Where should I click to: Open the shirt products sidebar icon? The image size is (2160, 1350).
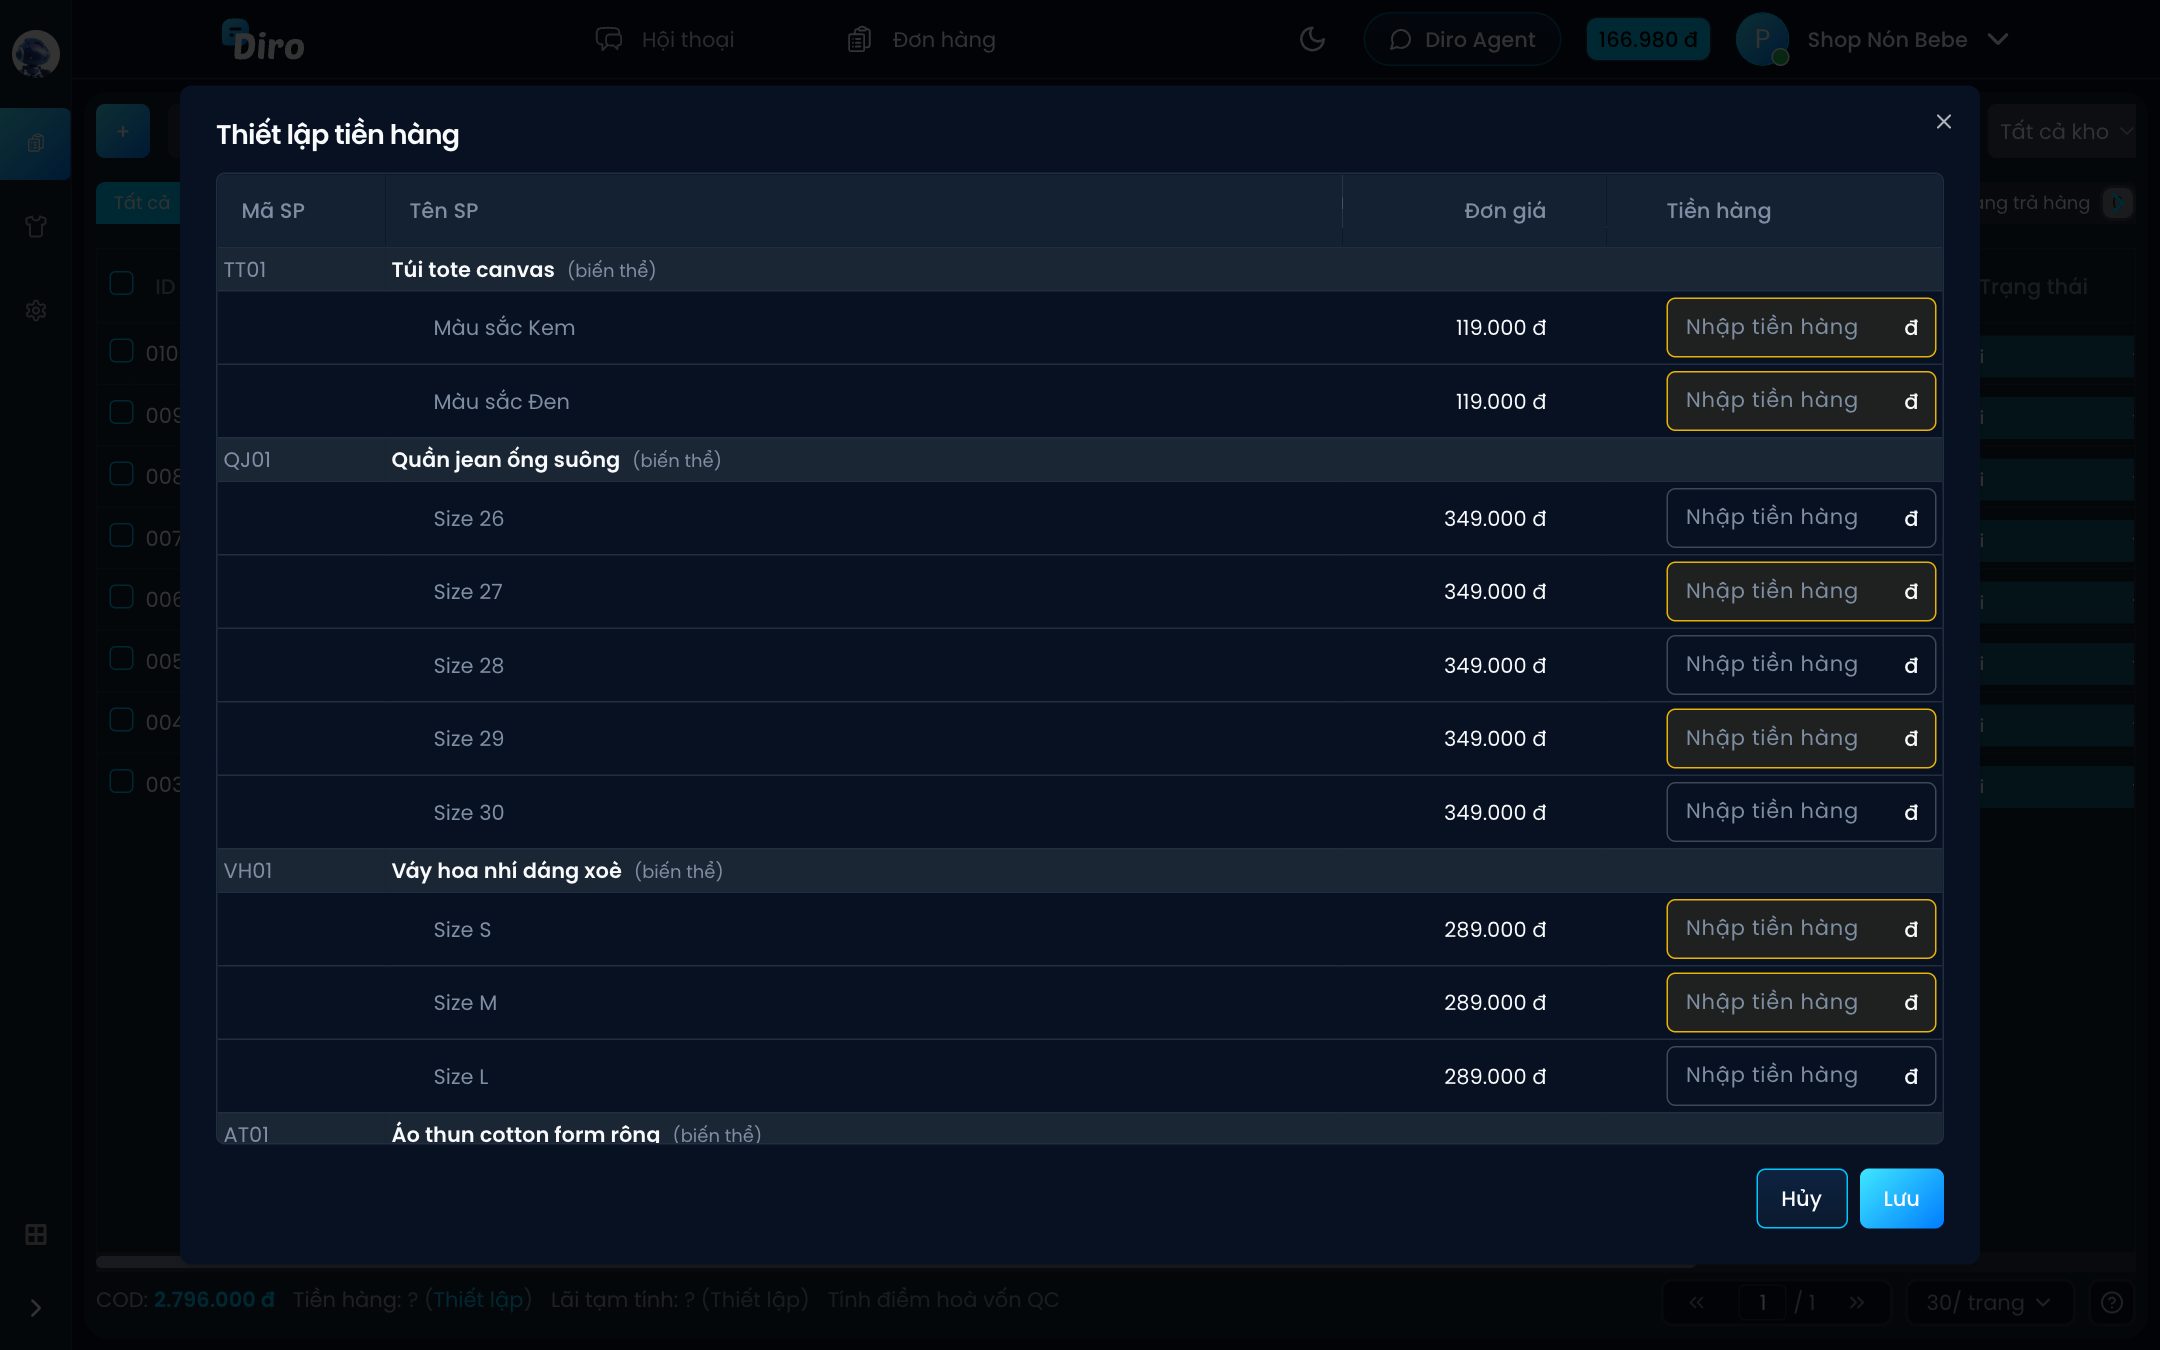[x=36, y=227]
